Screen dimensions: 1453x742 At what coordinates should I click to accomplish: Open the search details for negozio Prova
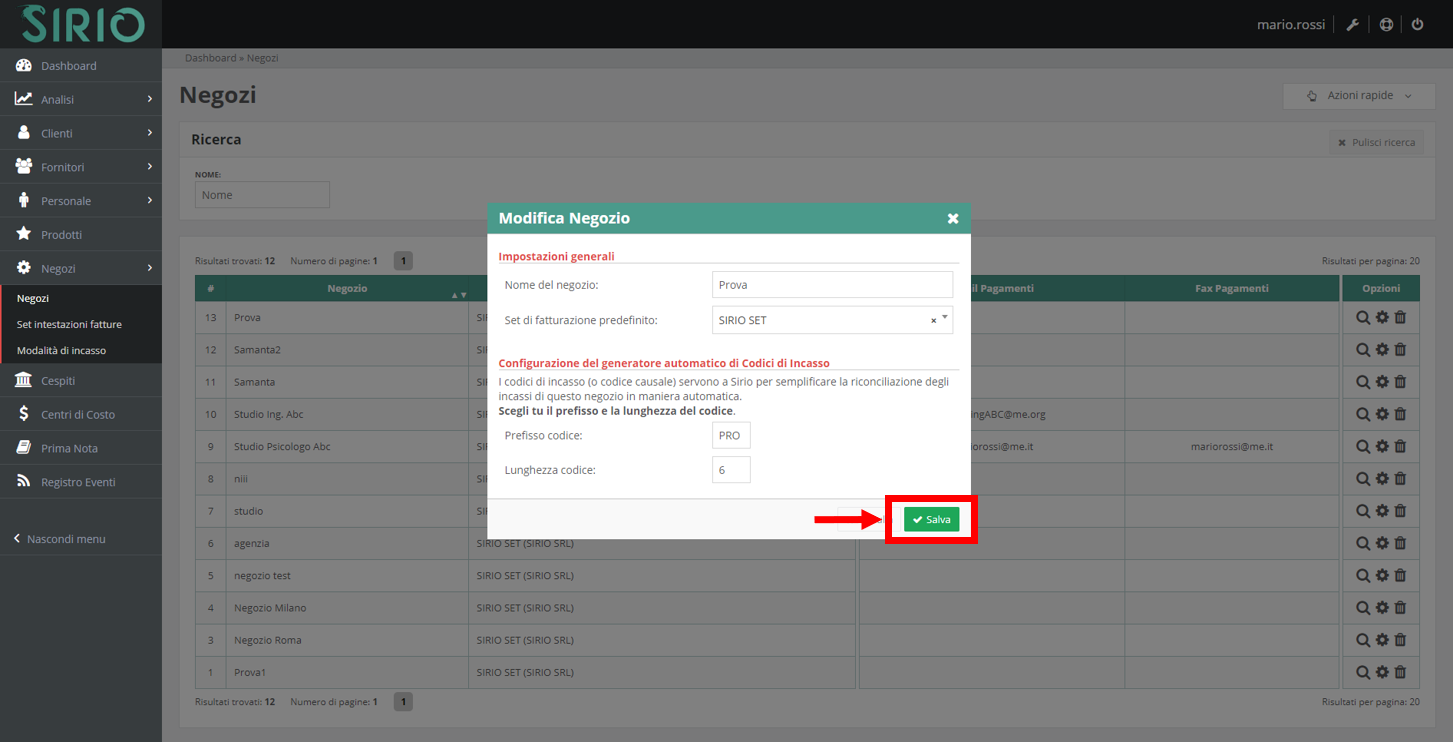tap(1361, 317)
